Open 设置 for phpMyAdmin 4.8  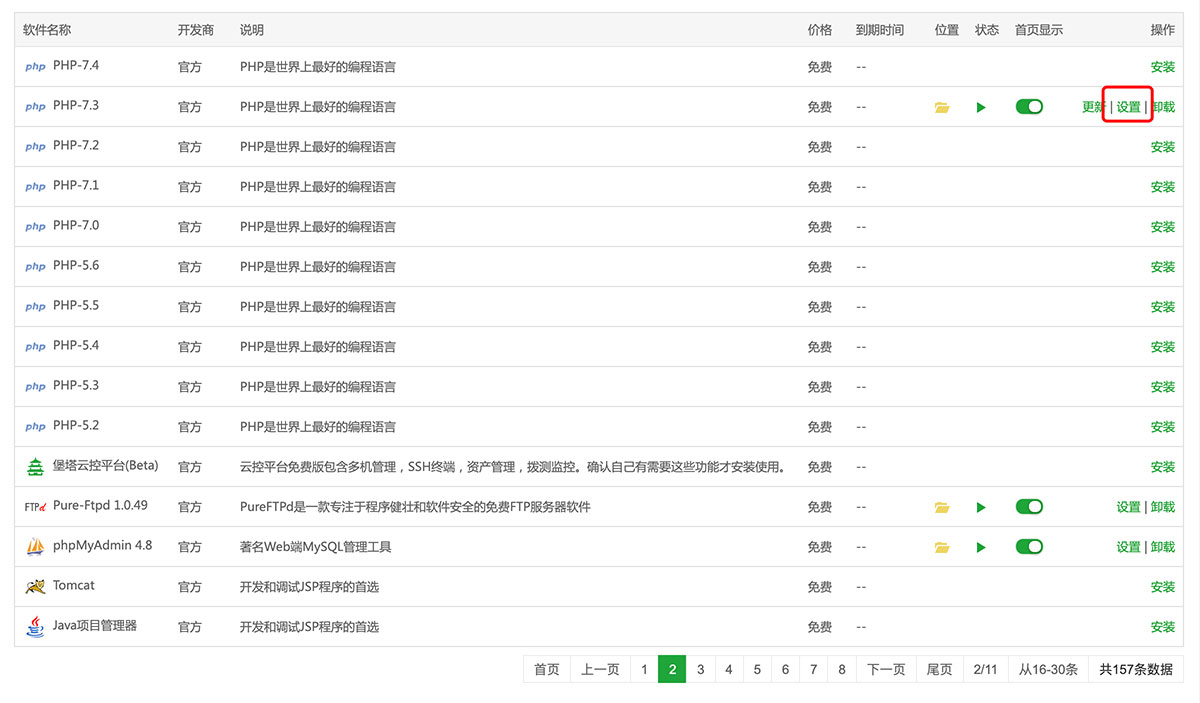click(x=1129, y=547)
